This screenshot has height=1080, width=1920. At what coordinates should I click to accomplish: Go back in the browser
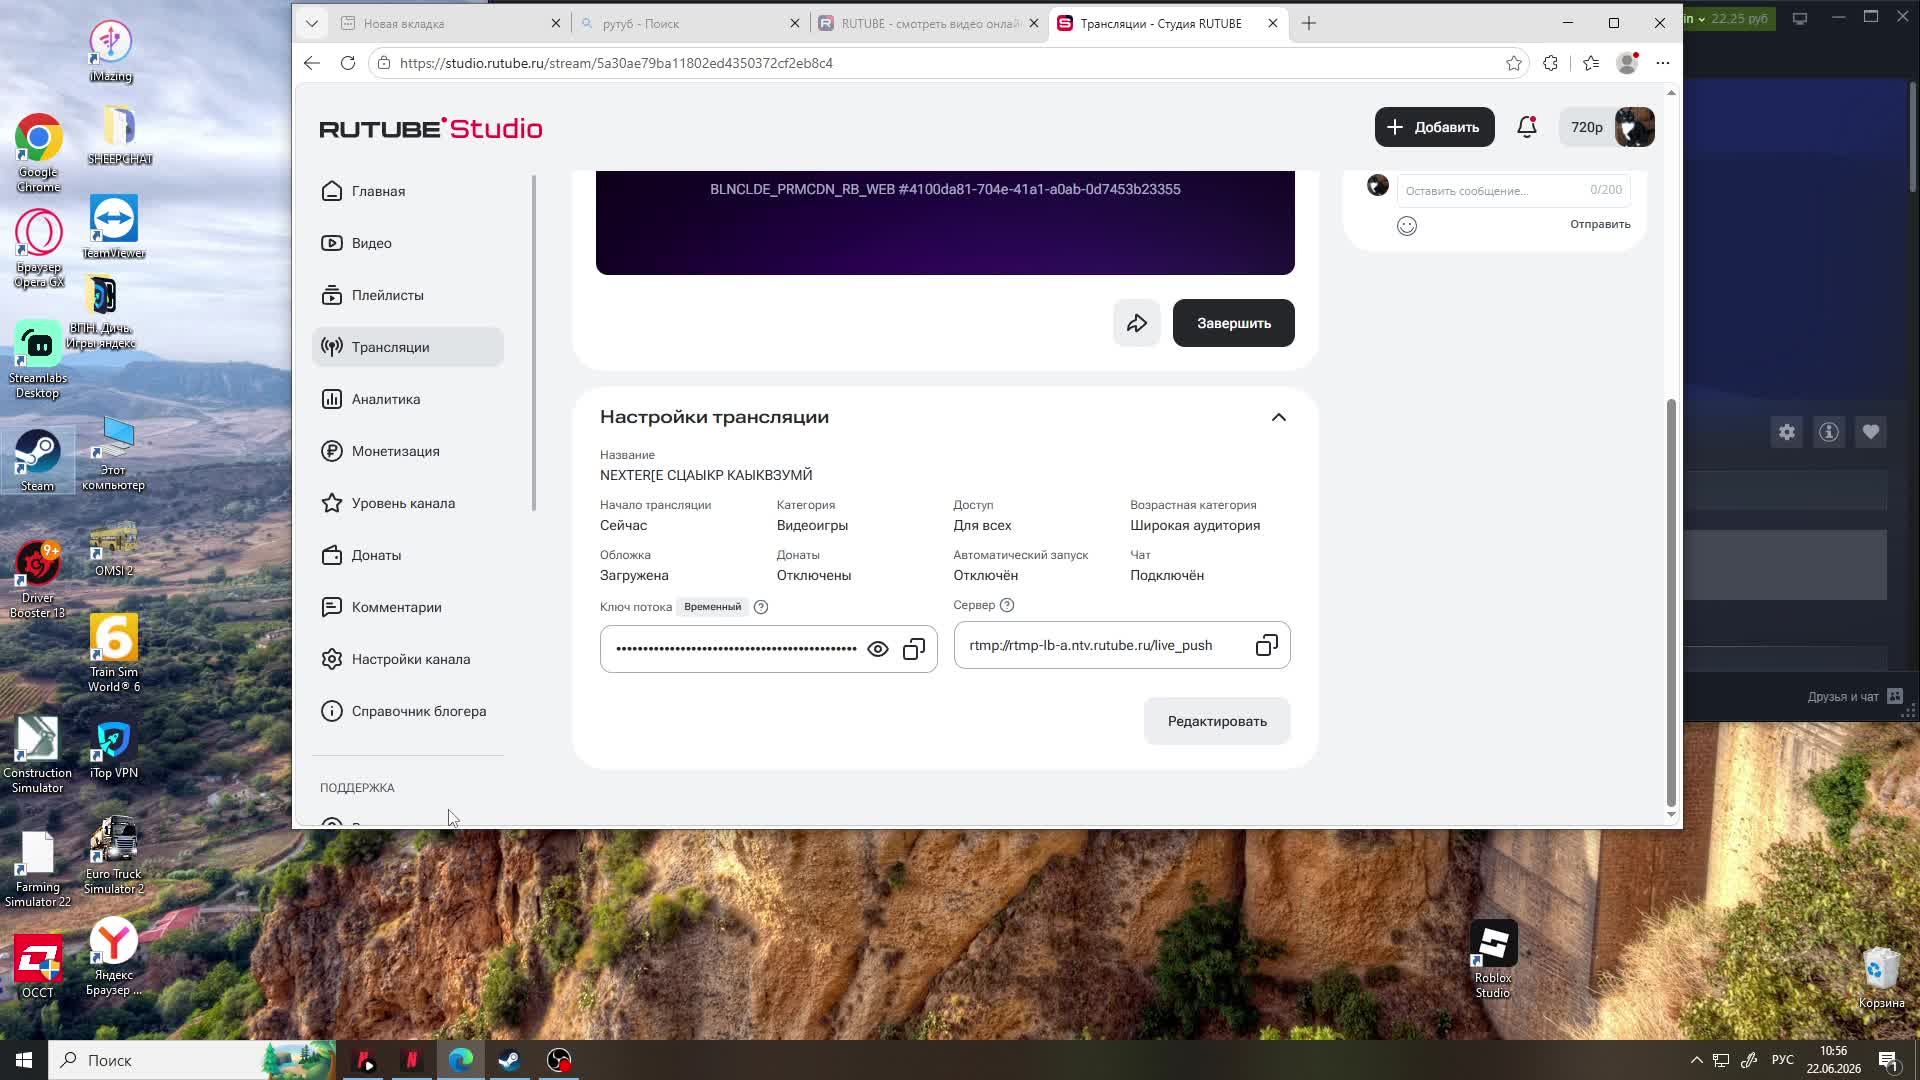[x=312, y=63]
